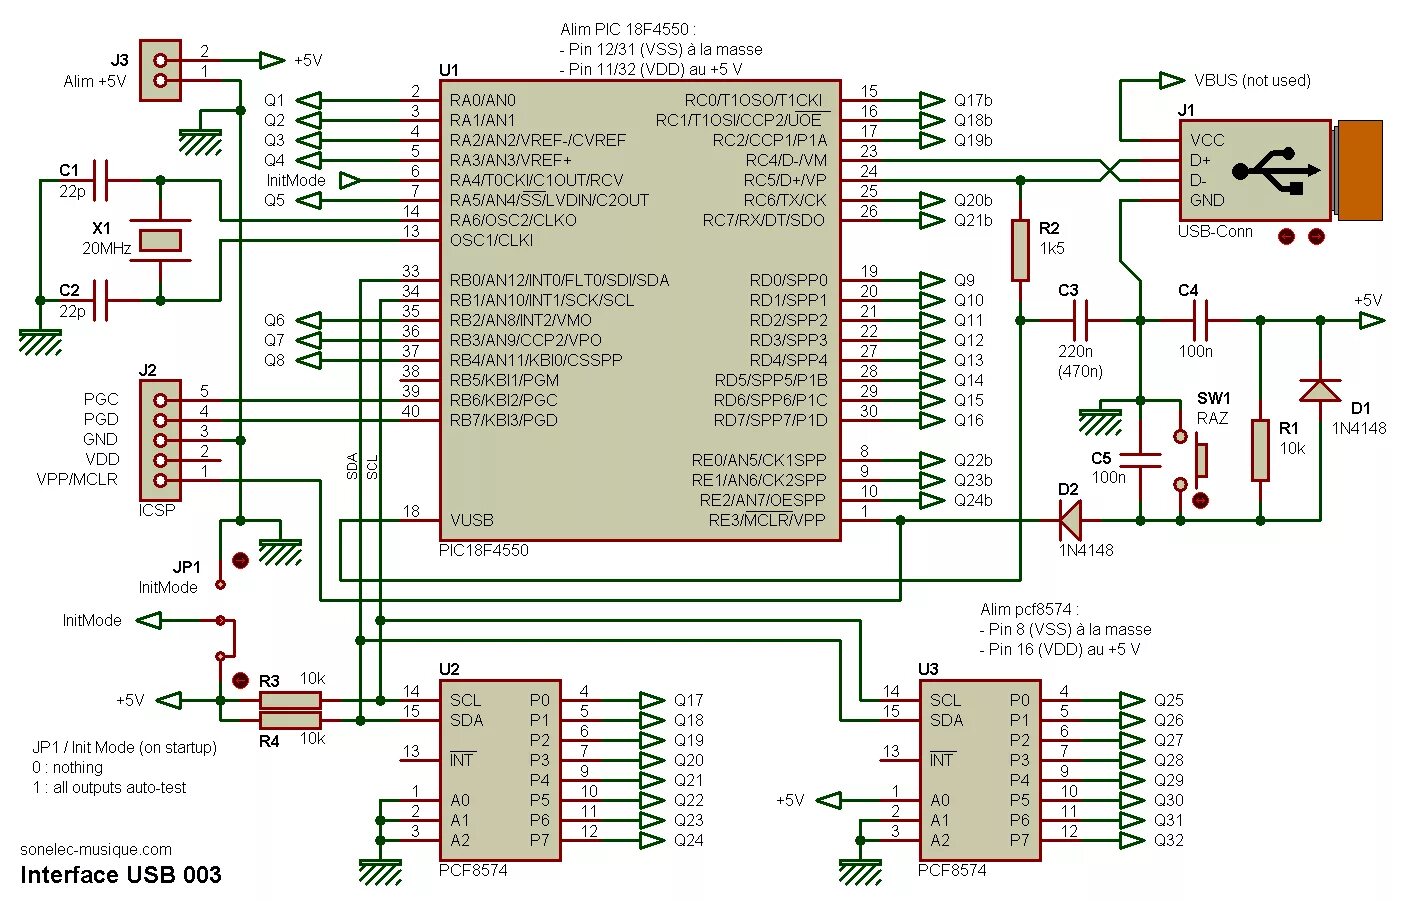The height and width of the screenshot is (901, 1401).
Task: Click push button SW1 RAZ
Action: 1190,460
